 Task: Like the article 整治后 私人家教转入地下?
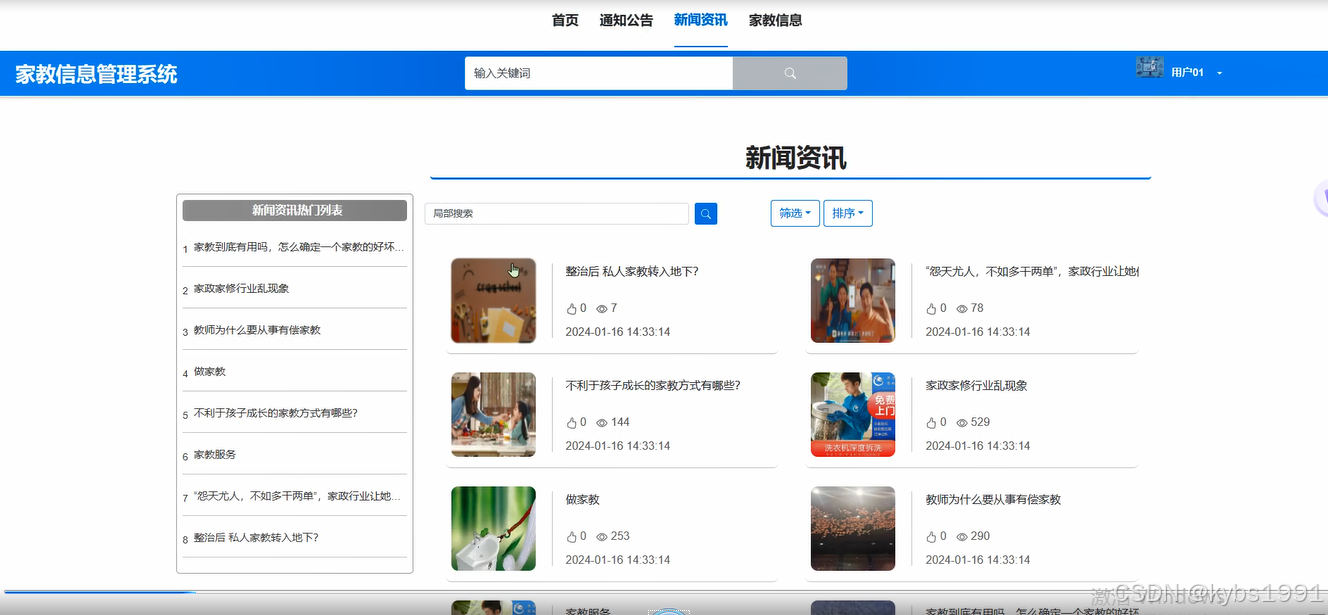click(572, 308)
